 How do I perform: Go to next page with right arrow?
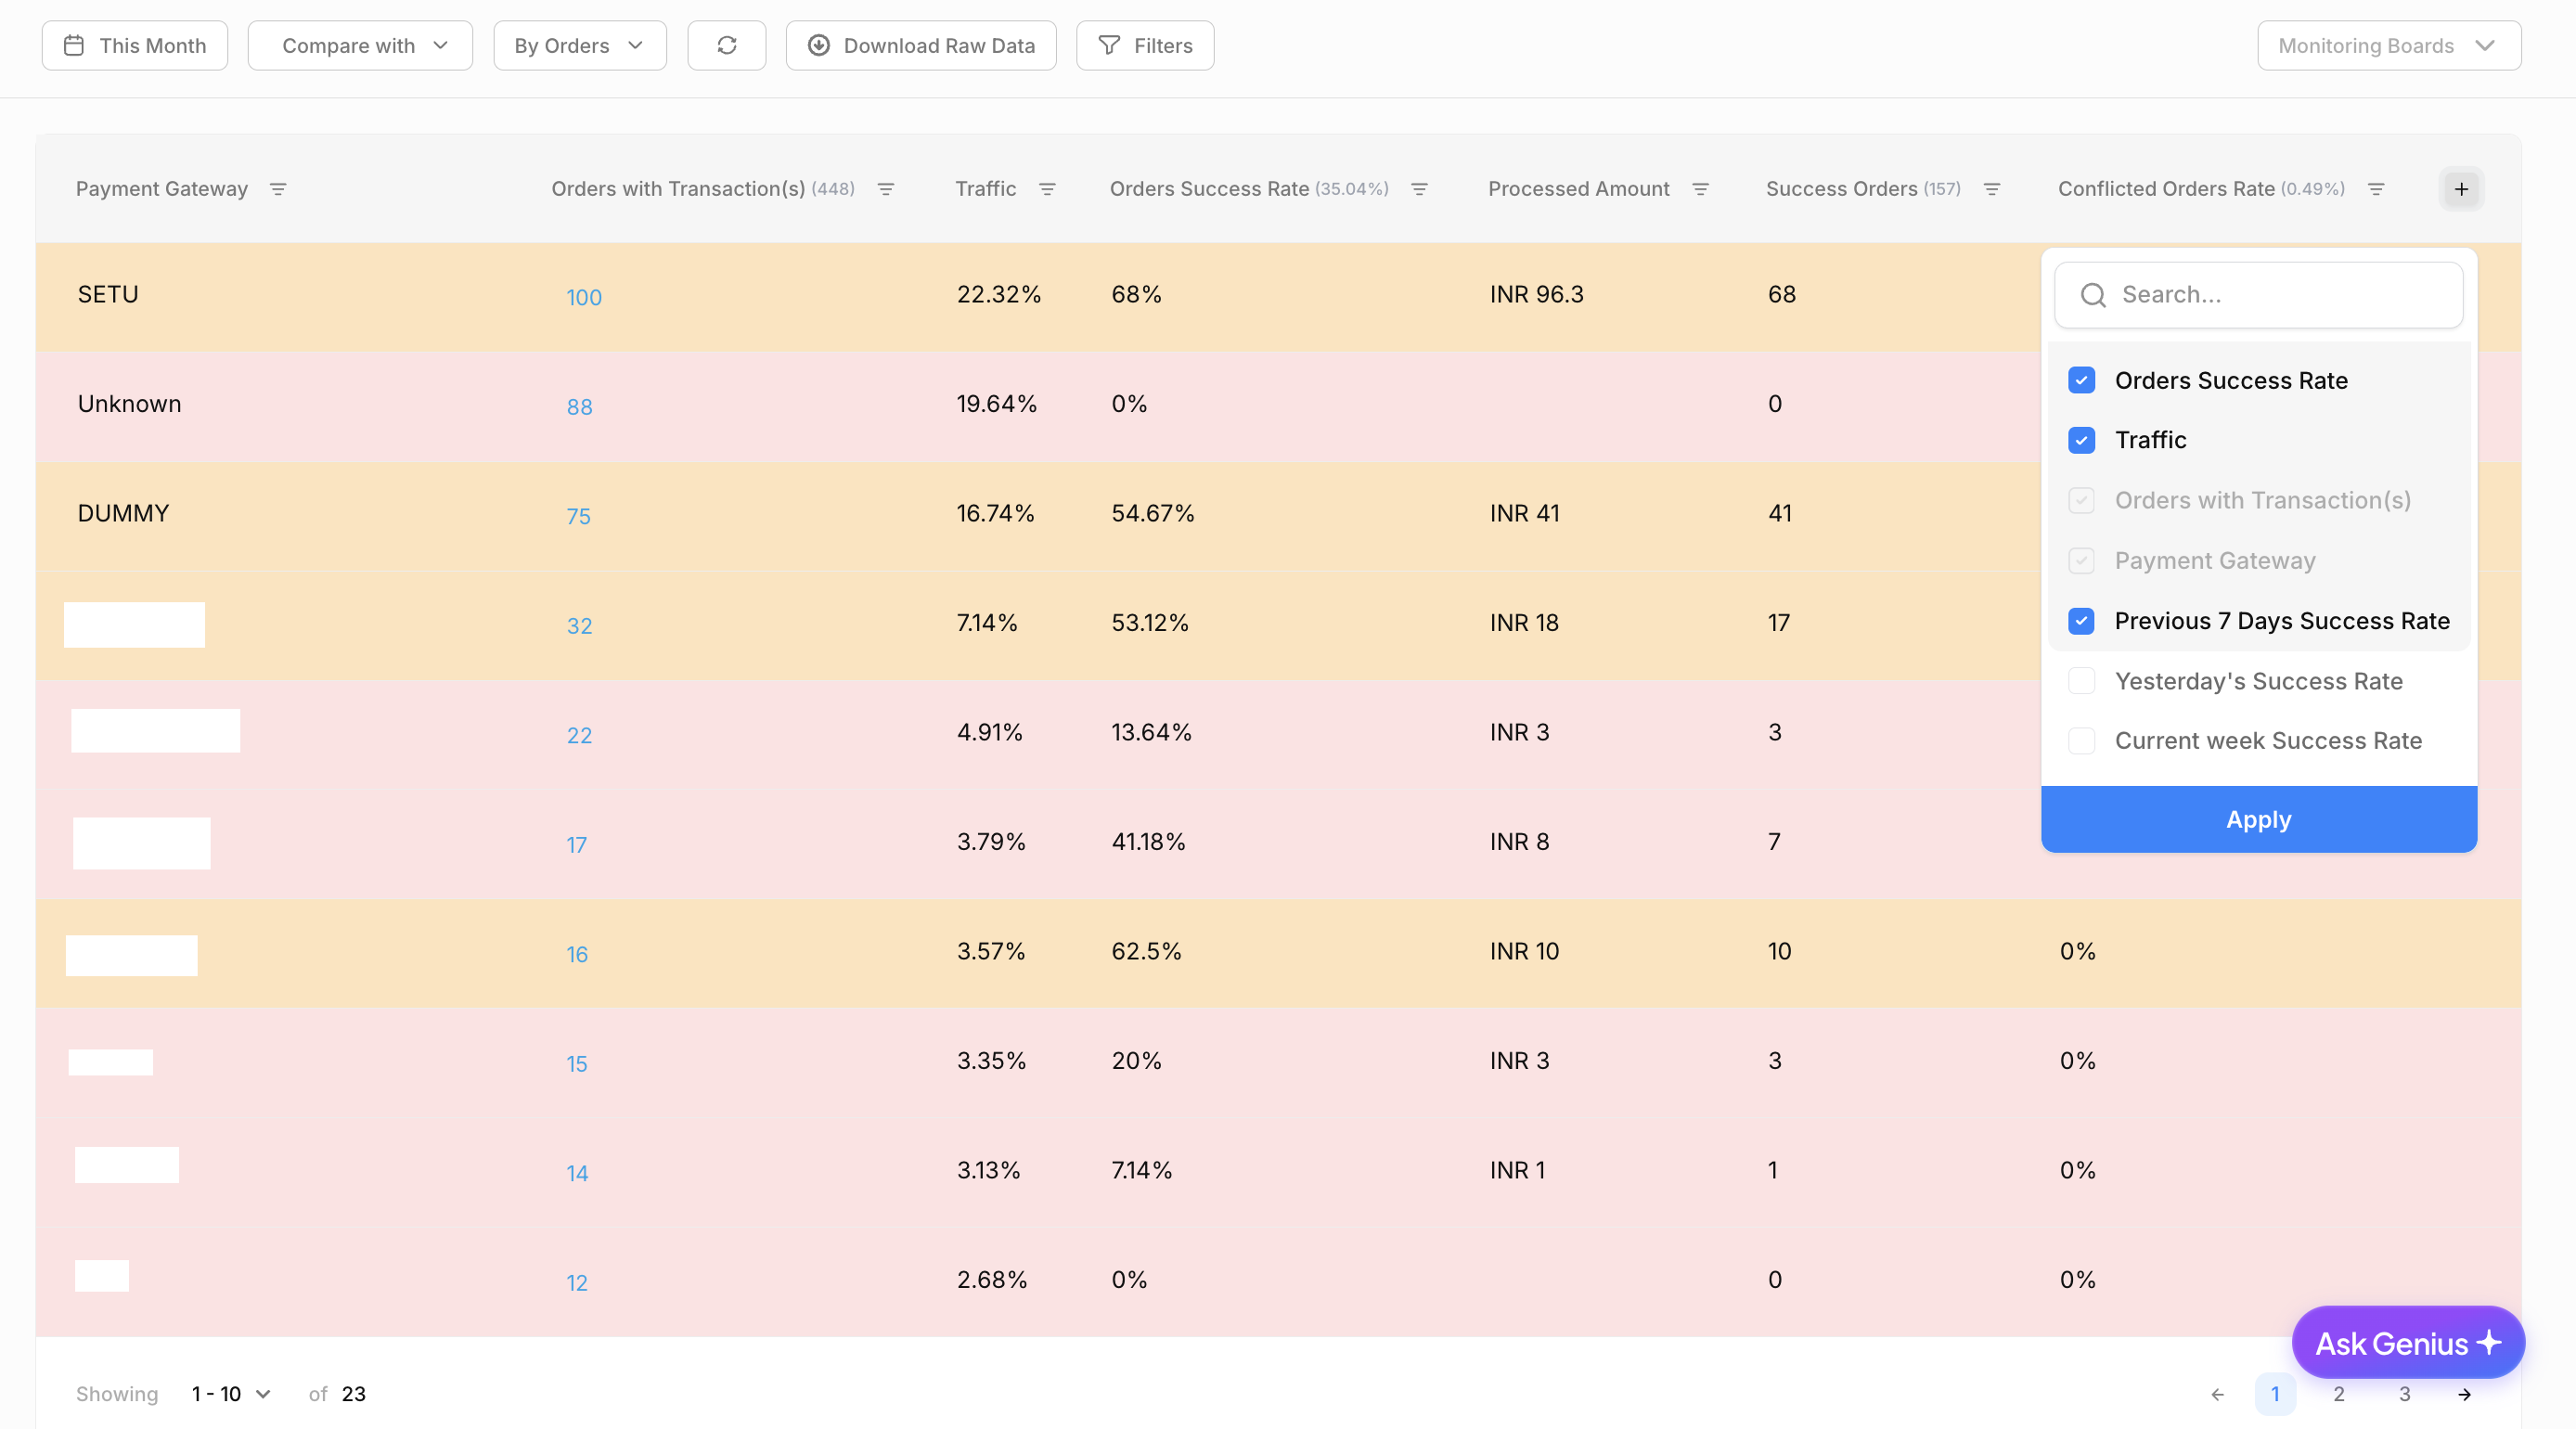[x=2464, y=1394]
